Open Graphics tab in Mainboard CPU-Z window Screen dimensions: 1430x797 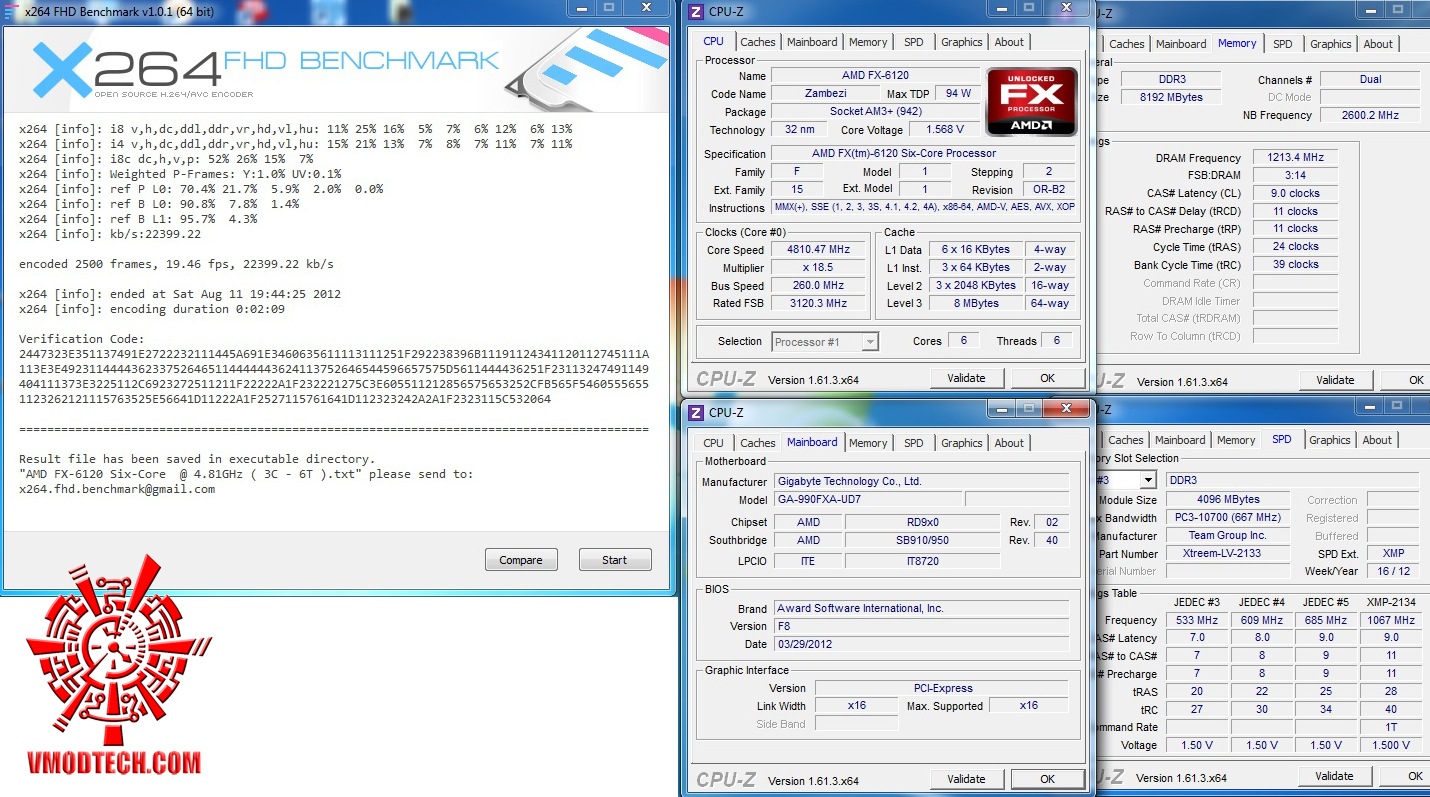click(x=962, y=443)
